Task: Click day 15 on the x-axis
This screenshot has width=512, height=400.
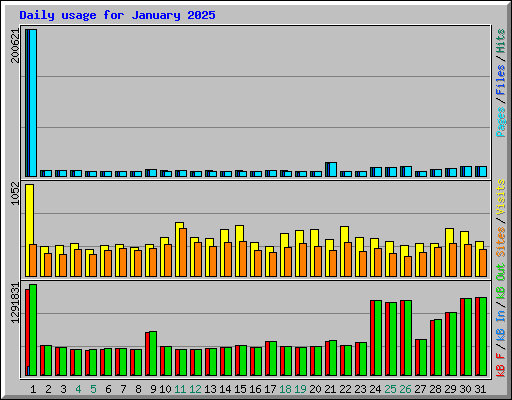Action: coord(240,389)
